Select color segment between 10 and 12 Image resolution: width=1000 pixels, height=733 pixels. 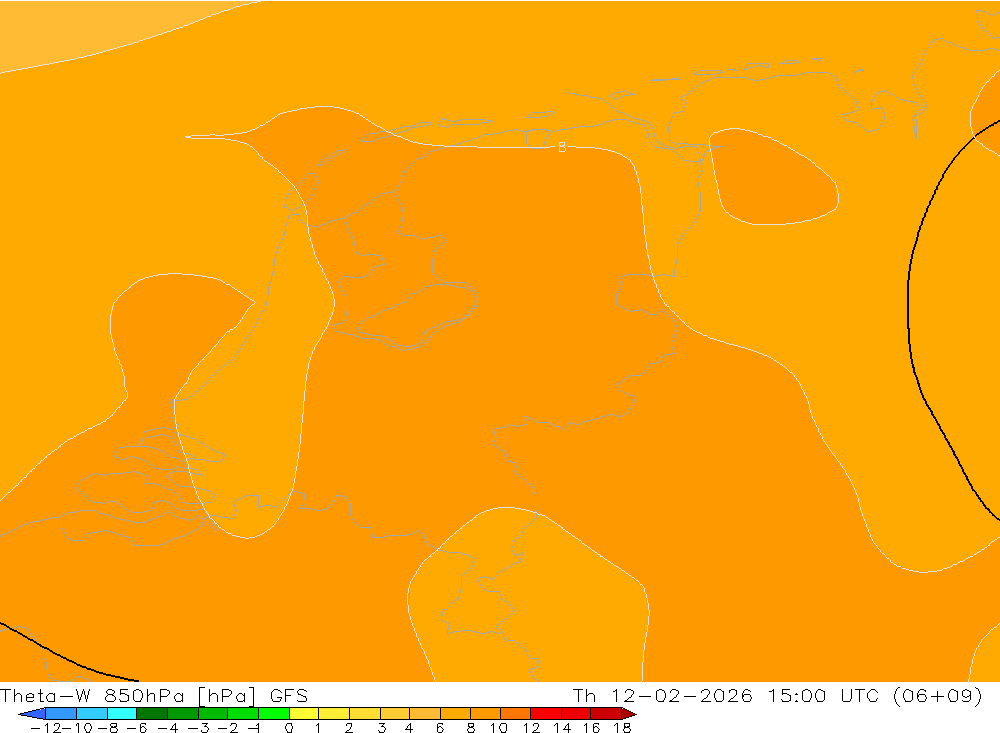(x=516, y=714)
